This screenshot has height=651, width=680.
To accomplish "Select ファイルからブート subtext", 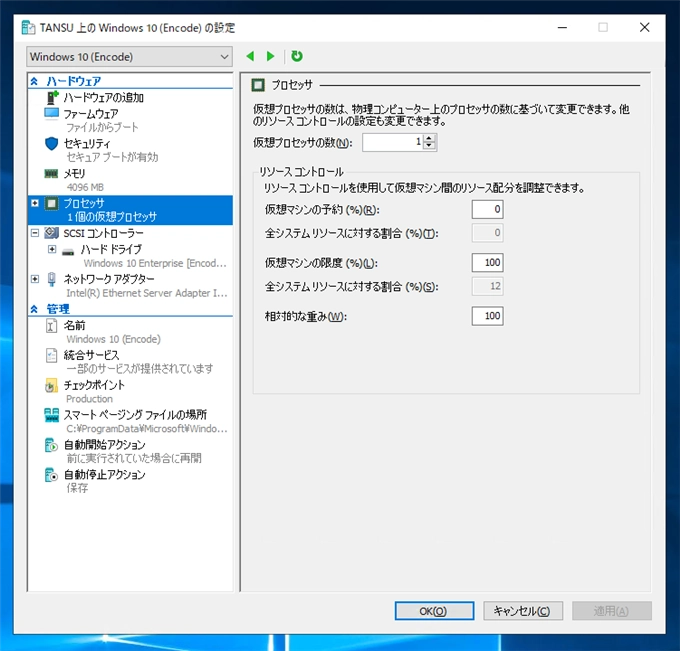I will coord(102,127).
